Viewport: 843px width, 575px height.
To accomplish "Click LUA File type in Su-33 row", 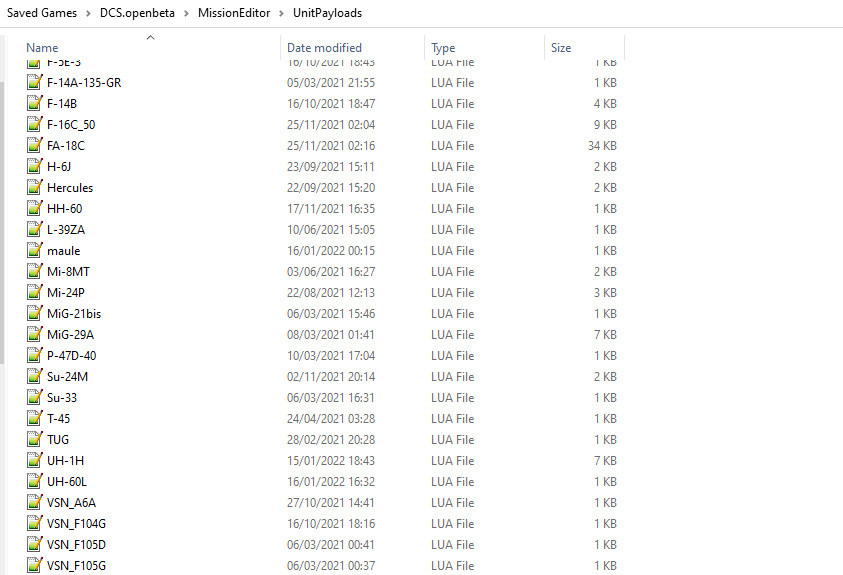I will coord(452,398).
